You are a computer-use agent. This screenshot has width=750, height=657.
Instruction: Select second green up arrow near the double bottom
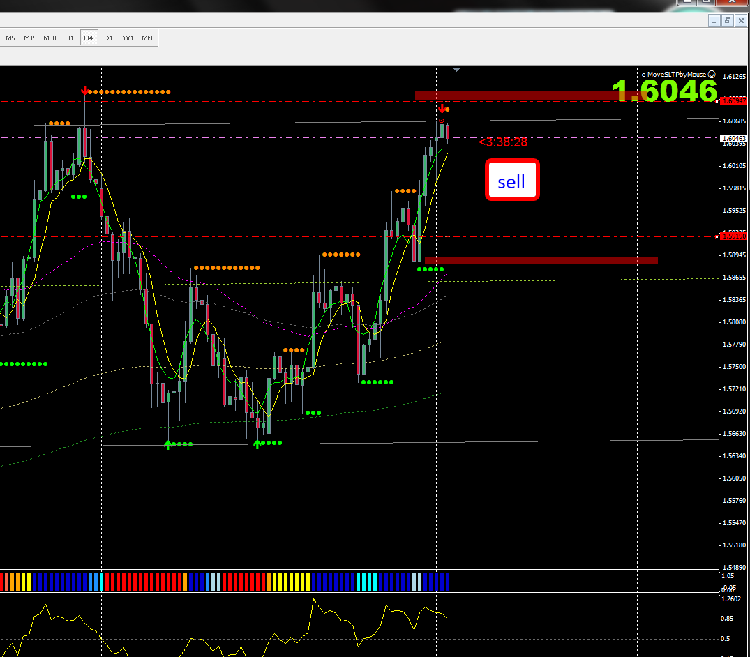[x=257, y=444]
